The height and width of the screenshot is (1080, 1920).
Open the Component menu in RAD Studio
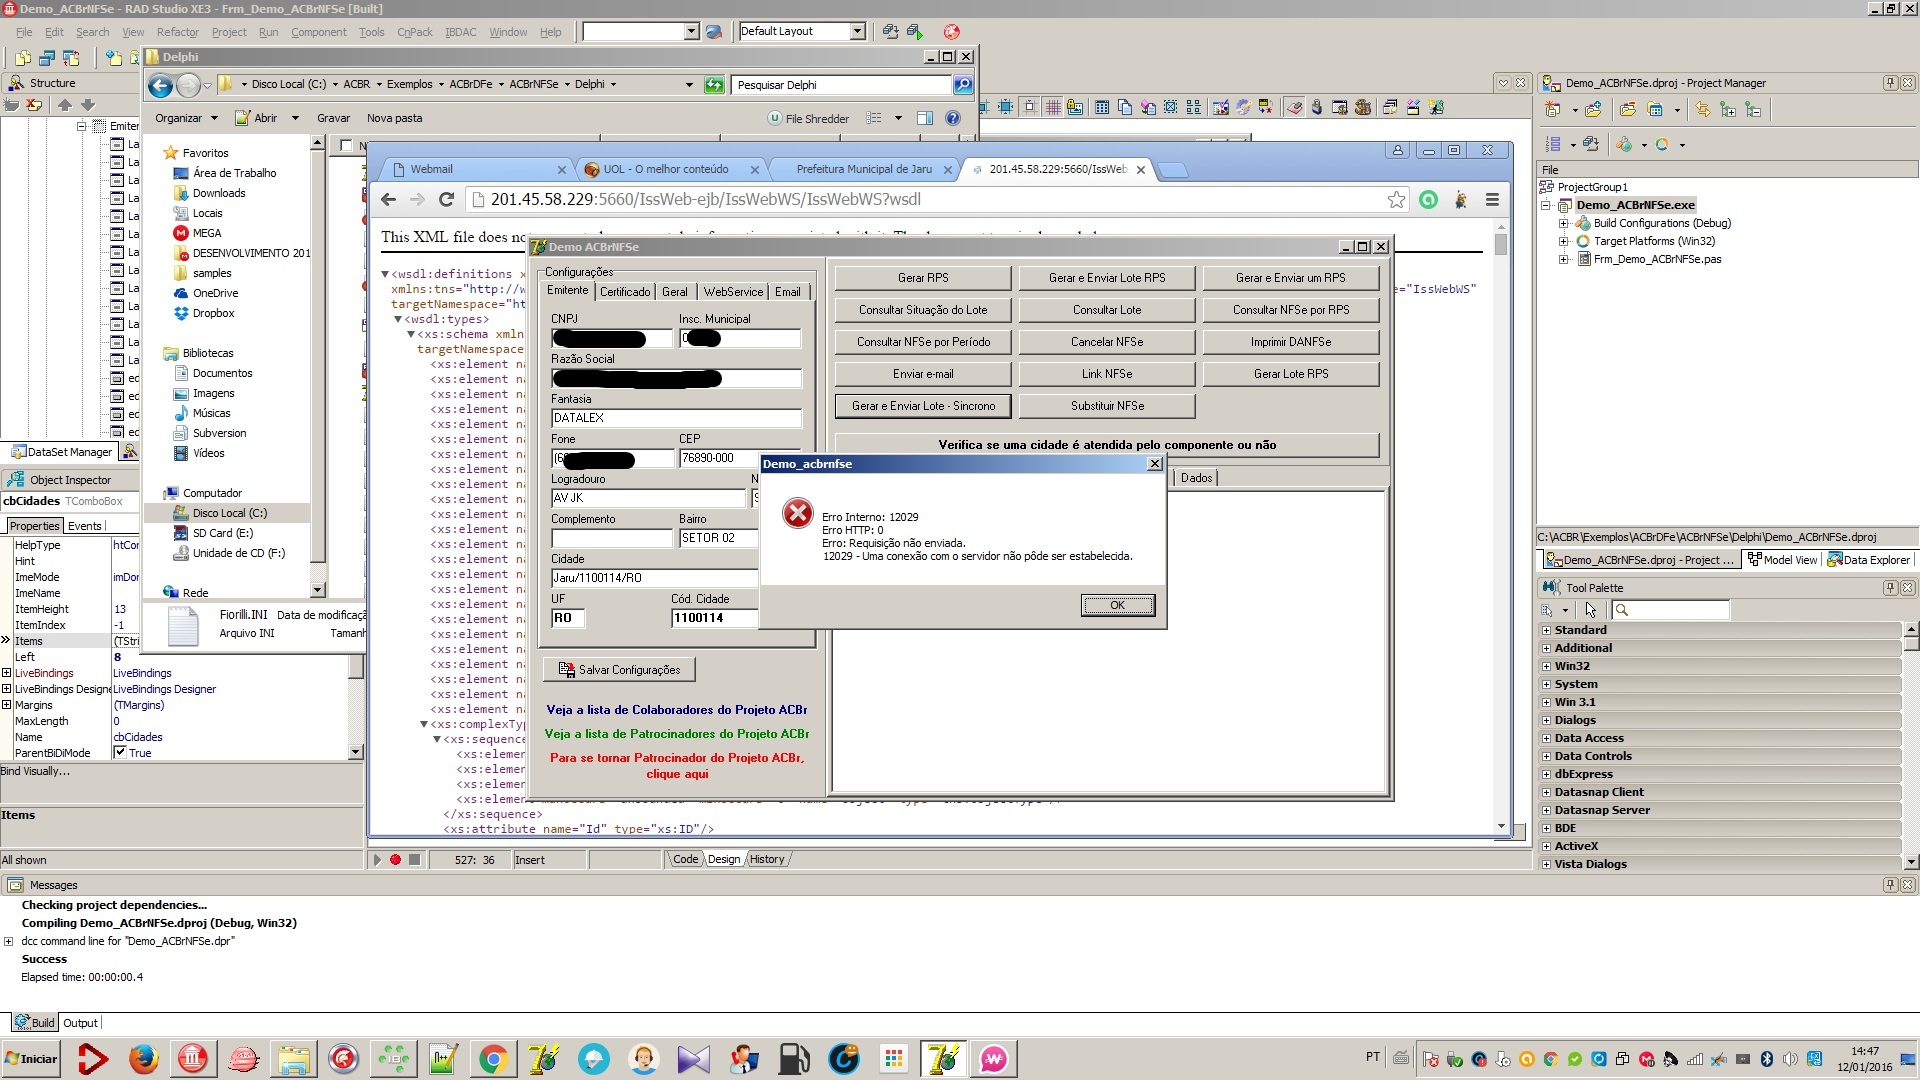pyautogui.click(x=318, y=32)
